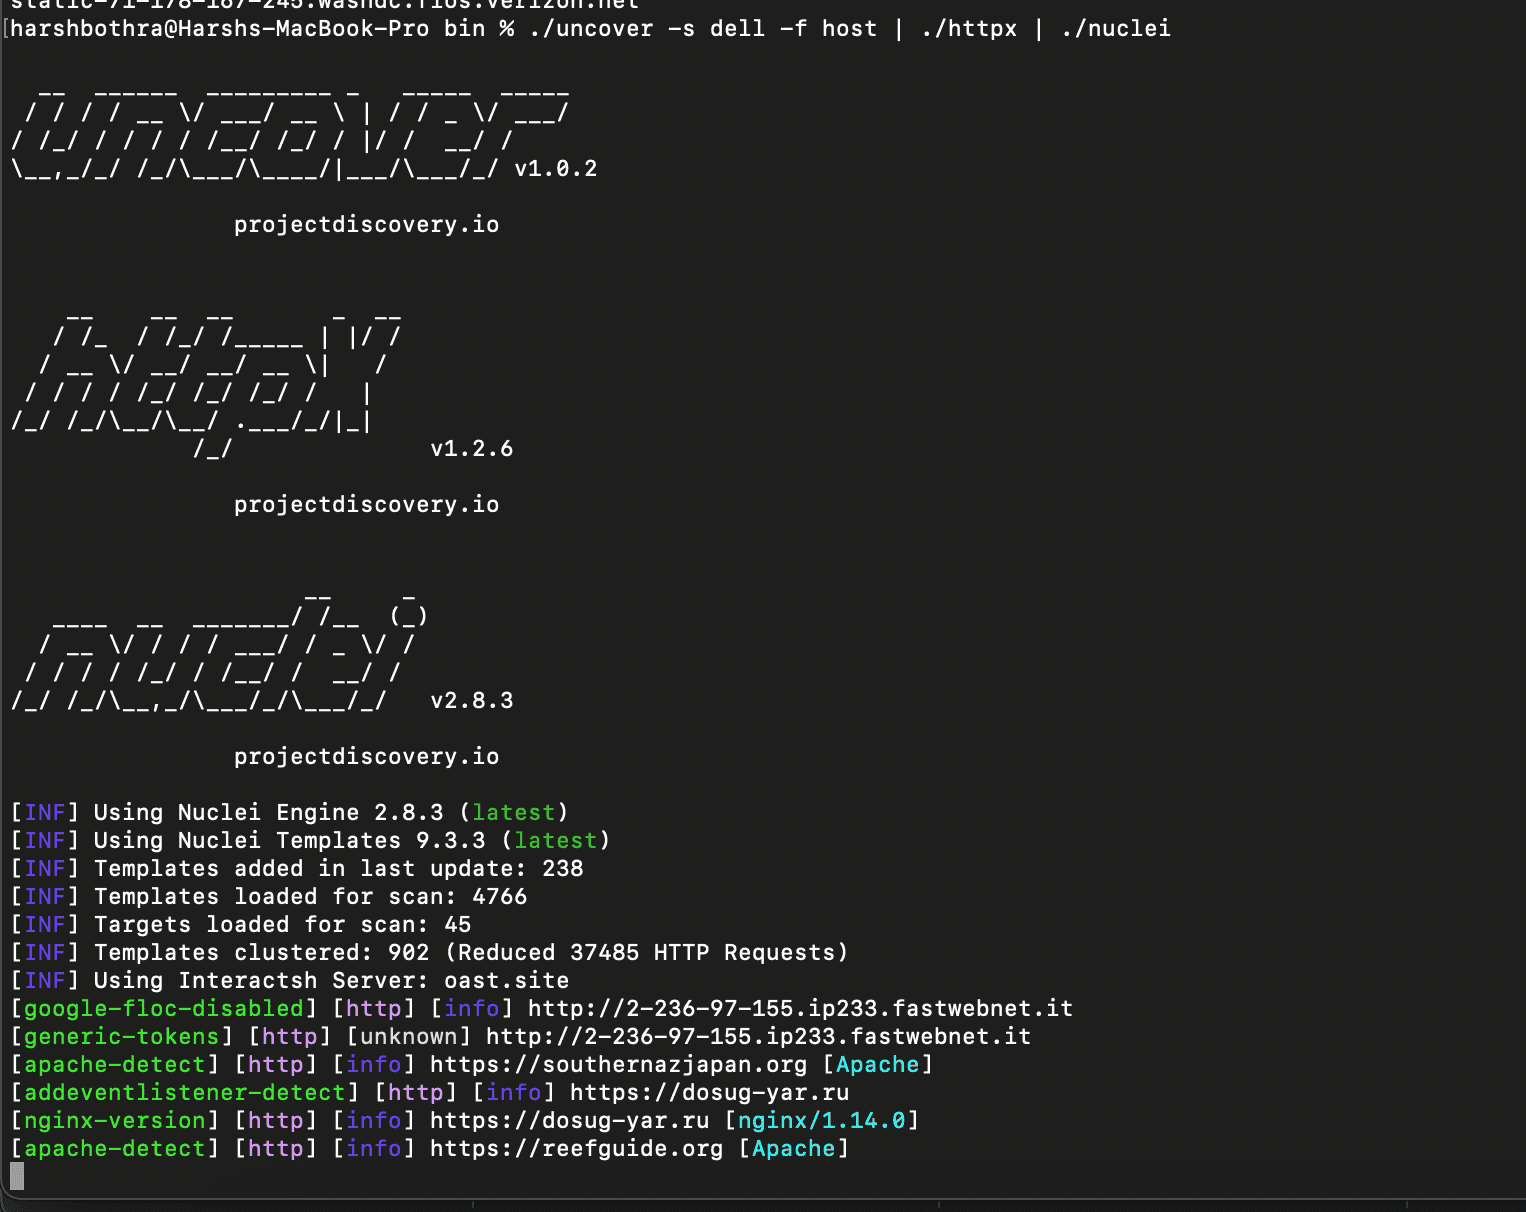
Task: Click green "latest" on Nuclei Engine line
Action: (x=513, y=812)
